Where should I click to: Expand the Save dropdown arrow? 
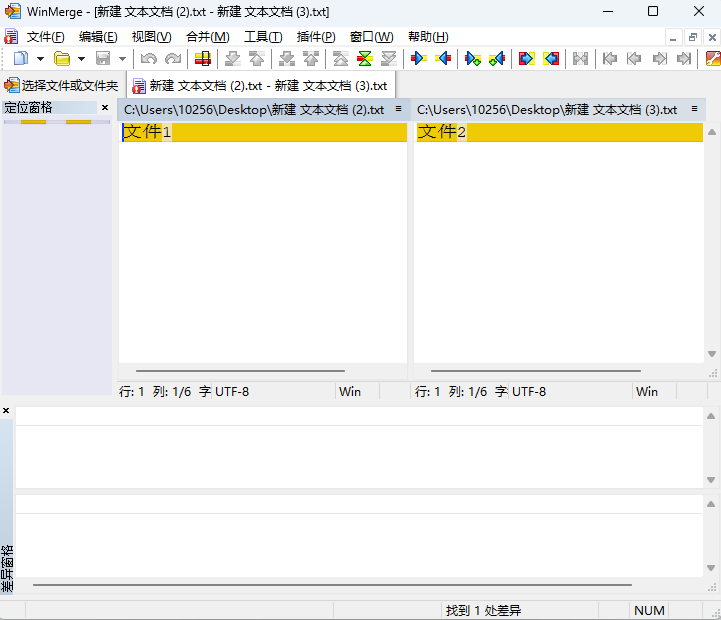[x=122, y=59]
